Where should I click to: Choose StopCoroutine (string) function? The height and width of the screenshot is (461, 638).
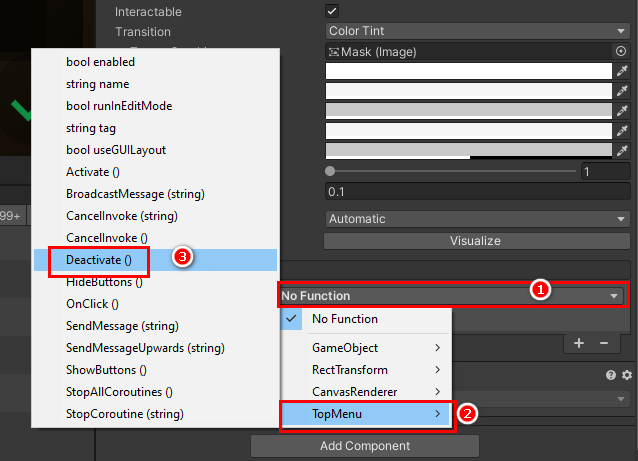point(155,414)
